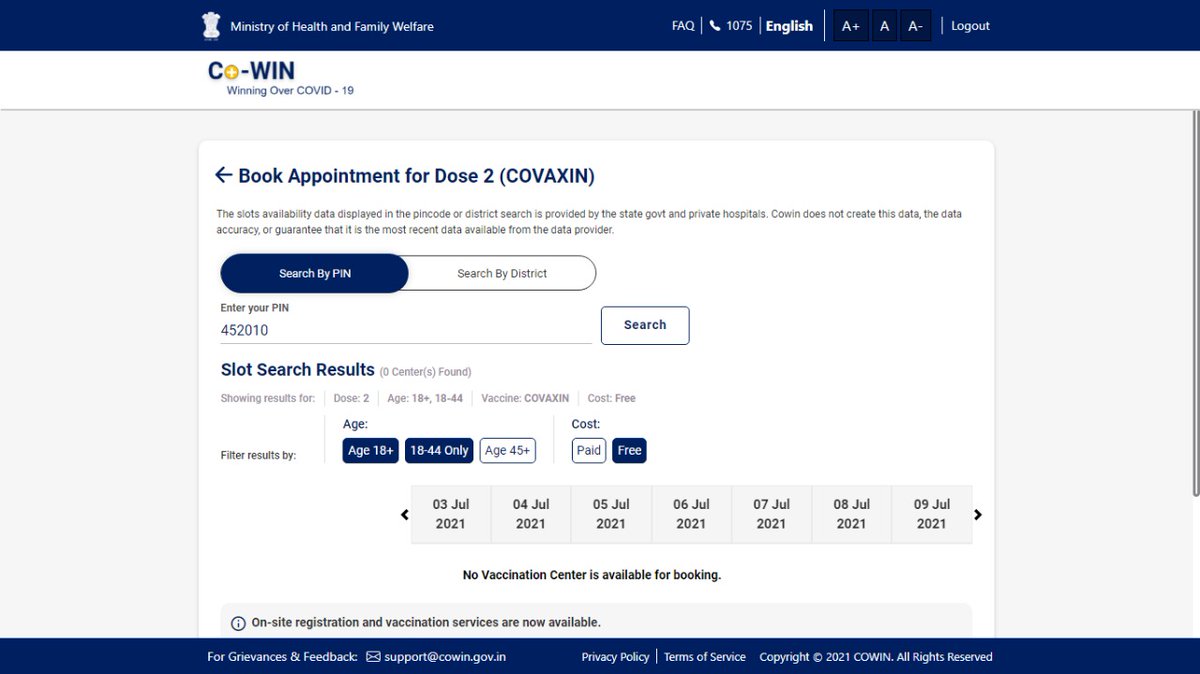
Task: Click the envelope icon for support email
Action: 373,657
